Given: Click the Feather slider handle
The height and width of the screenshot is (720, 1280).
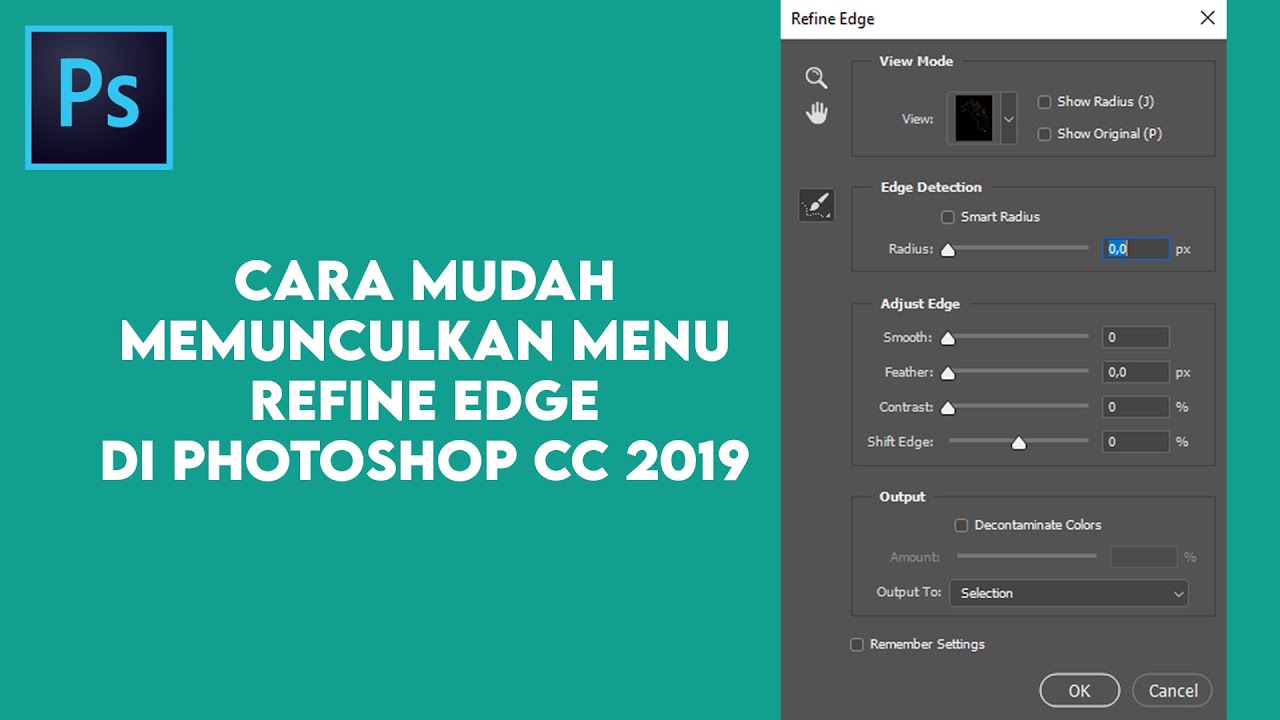Looking at the screenshot, I should click(x=948, y=374).
